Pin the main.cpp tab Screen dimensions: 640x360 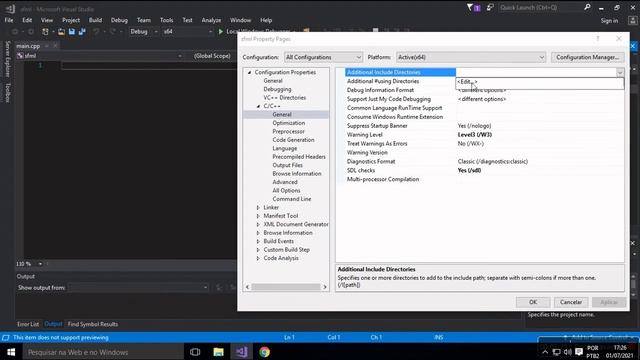pos(47,46)
